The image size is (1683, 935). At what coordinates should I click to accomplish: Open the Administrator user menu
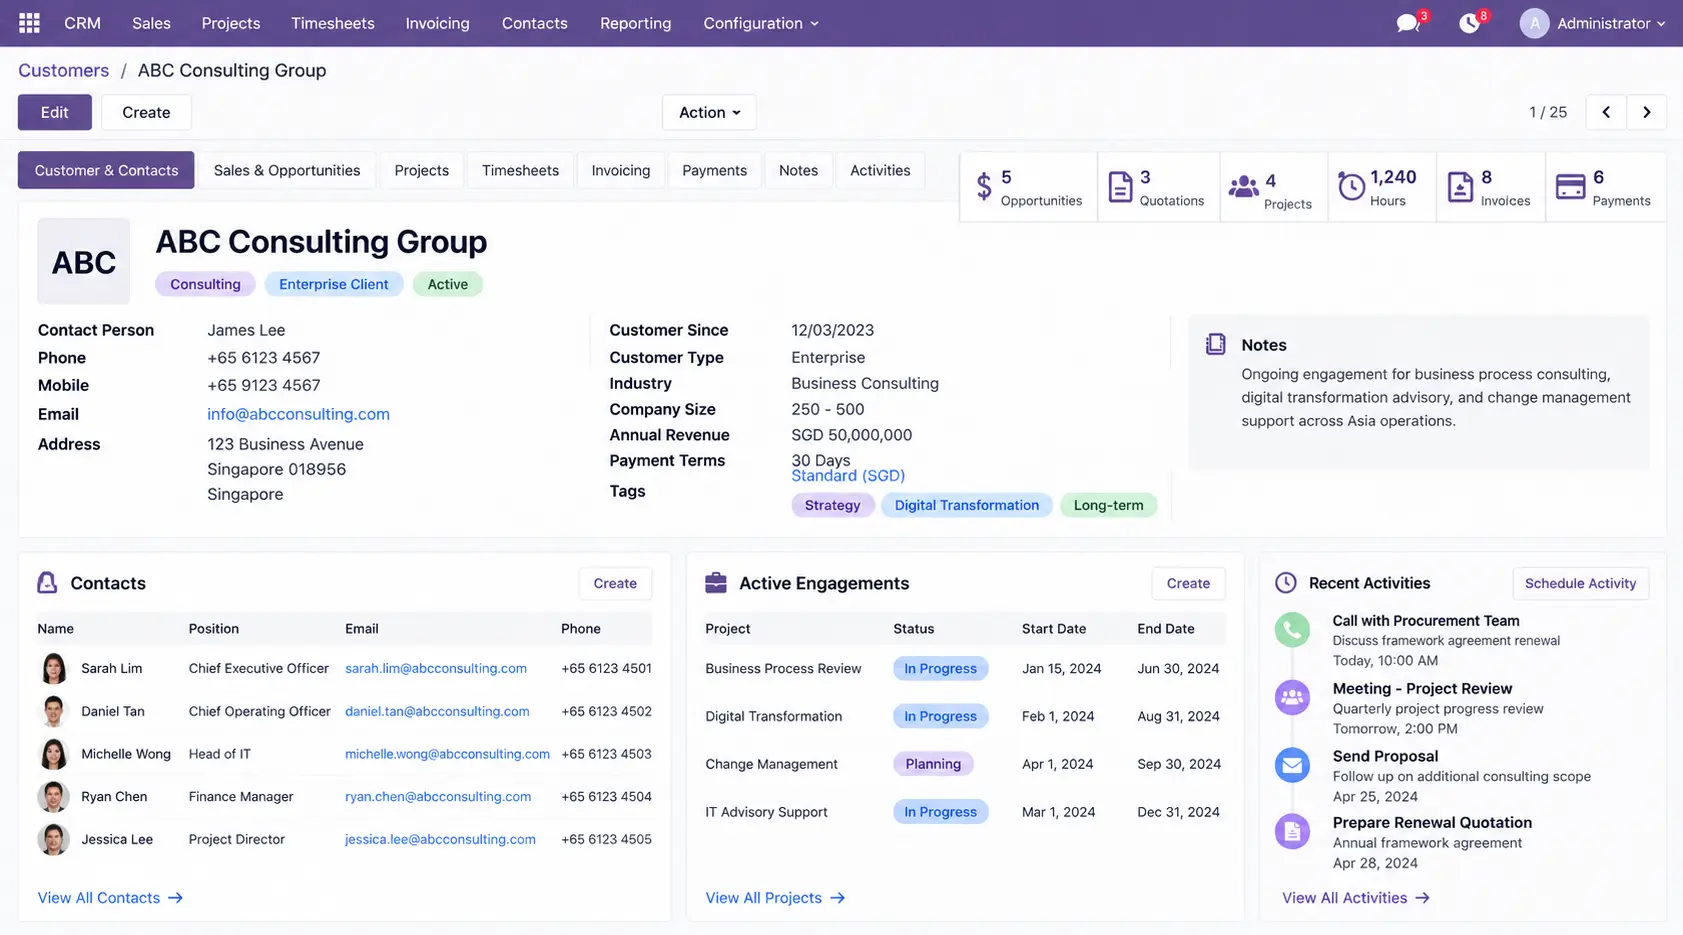[1611, 23]
